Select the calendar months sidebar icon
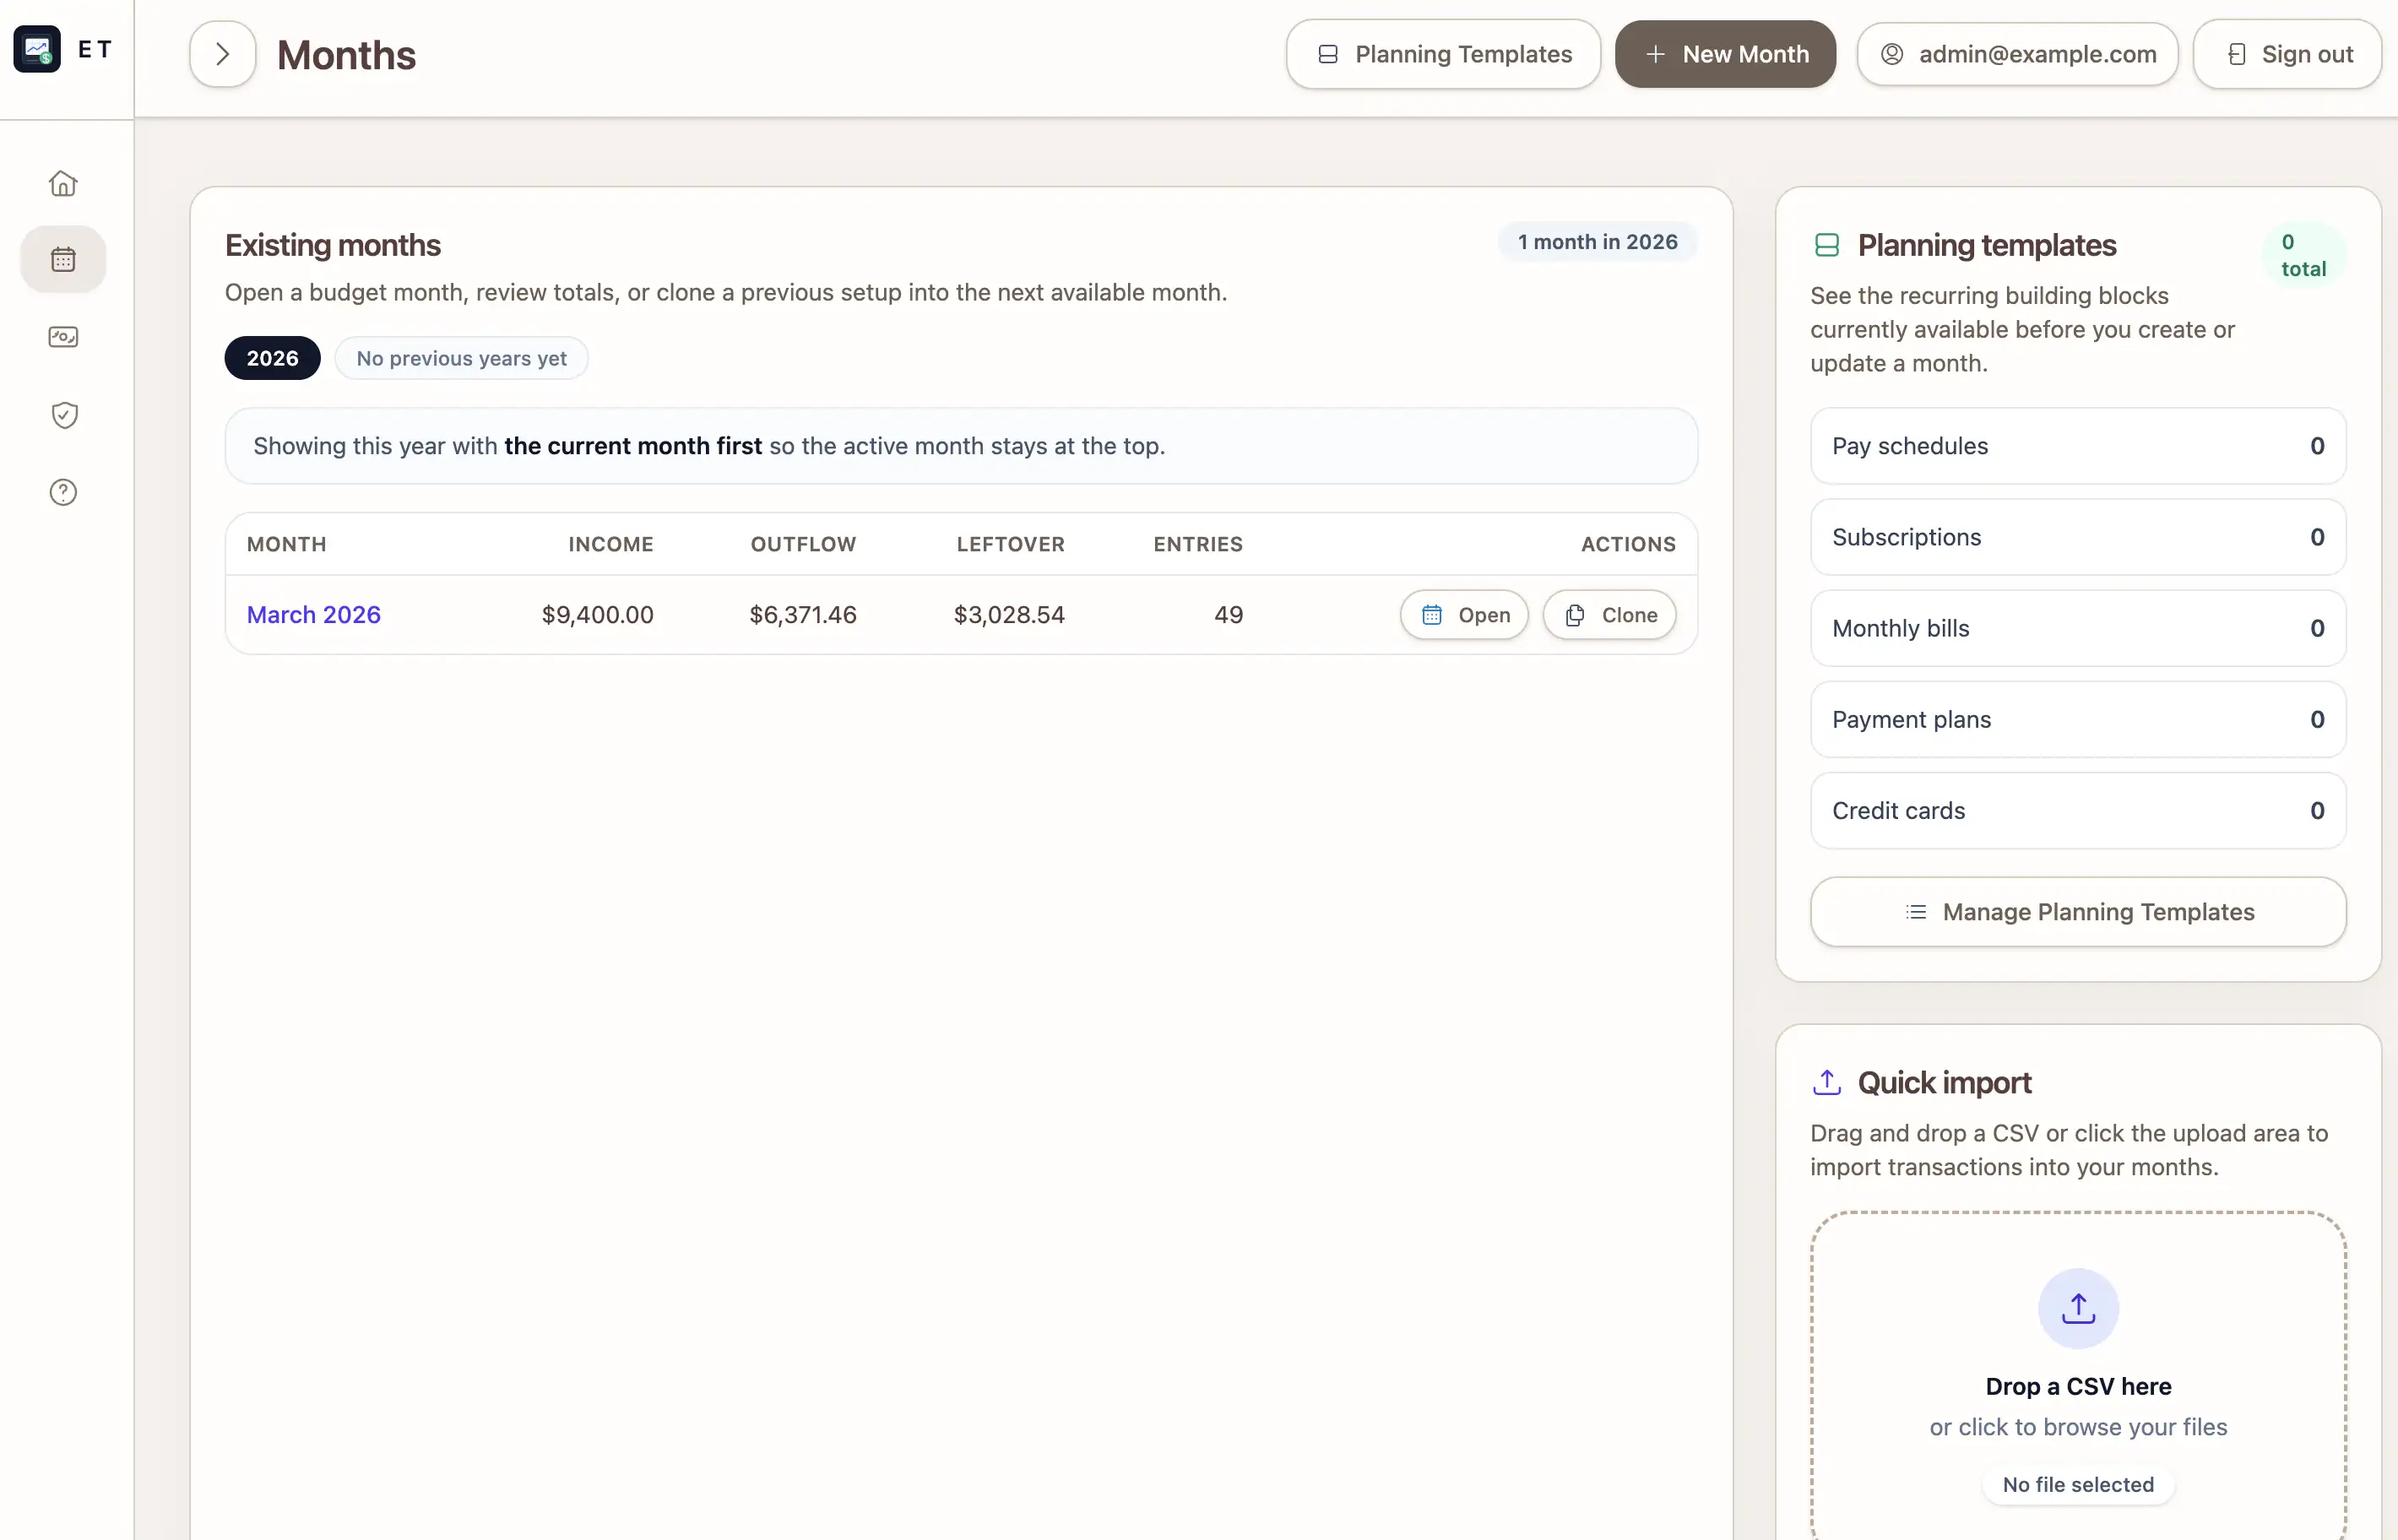 point(63,260)
